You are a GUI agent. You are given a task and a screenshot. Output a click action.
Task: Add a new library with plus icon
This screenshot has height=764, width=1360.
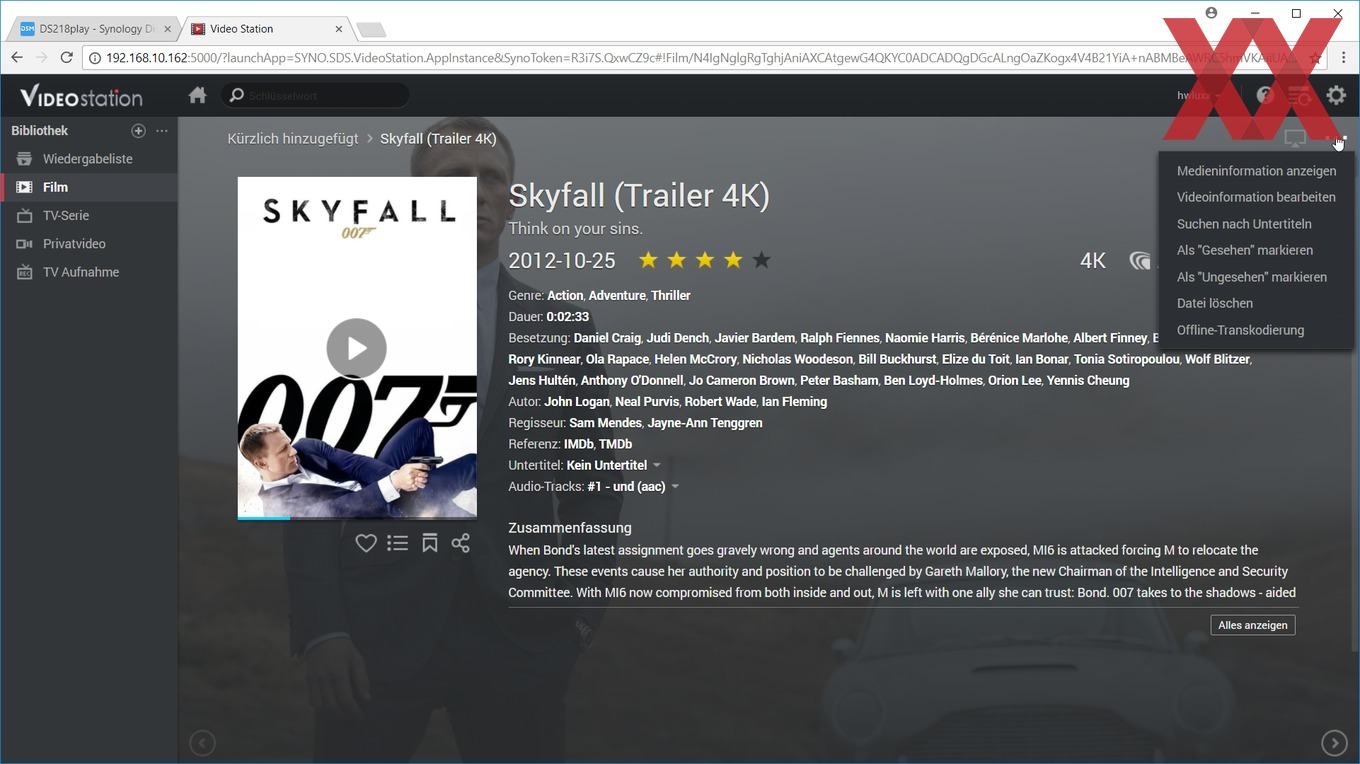pyautogui.click(x=138, y=131)
